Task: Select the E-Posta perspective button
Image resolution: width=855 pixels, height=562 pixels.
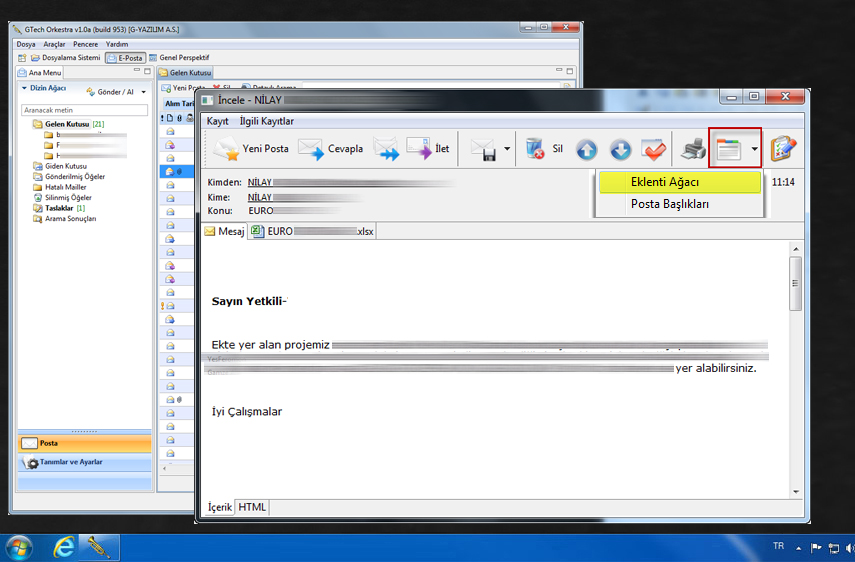Action: coord(125,58)
